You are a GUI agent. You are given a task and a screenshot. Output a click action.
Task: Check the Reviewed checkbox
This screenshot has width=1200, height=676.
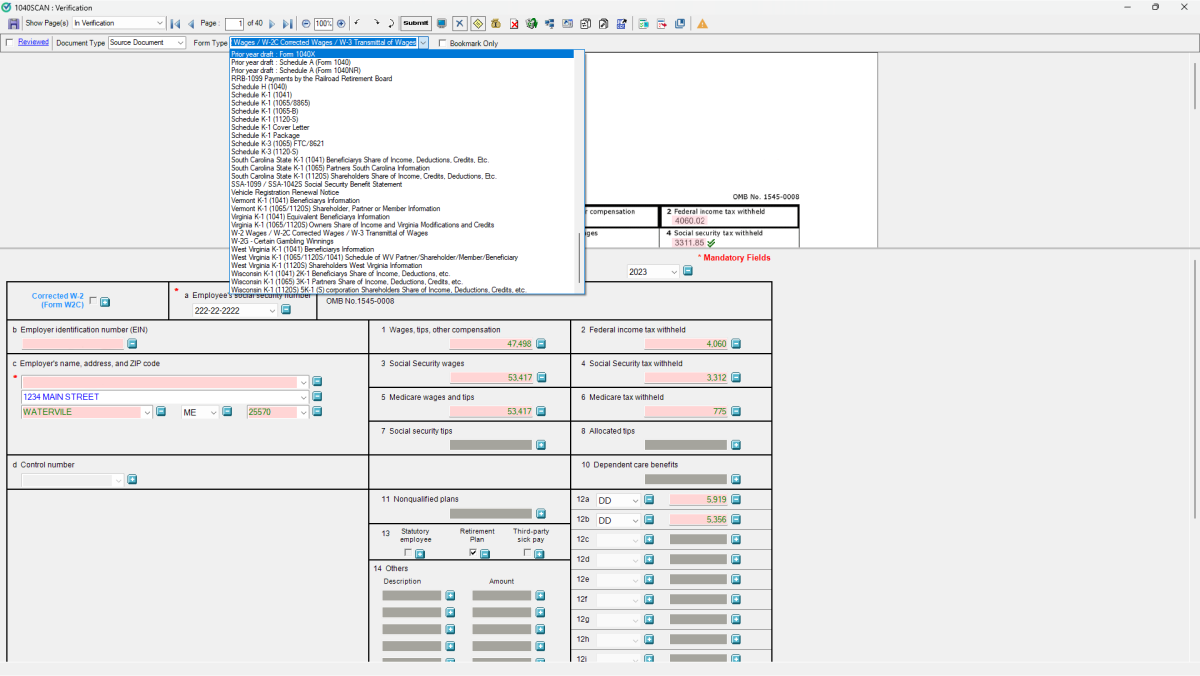(10, 43)
